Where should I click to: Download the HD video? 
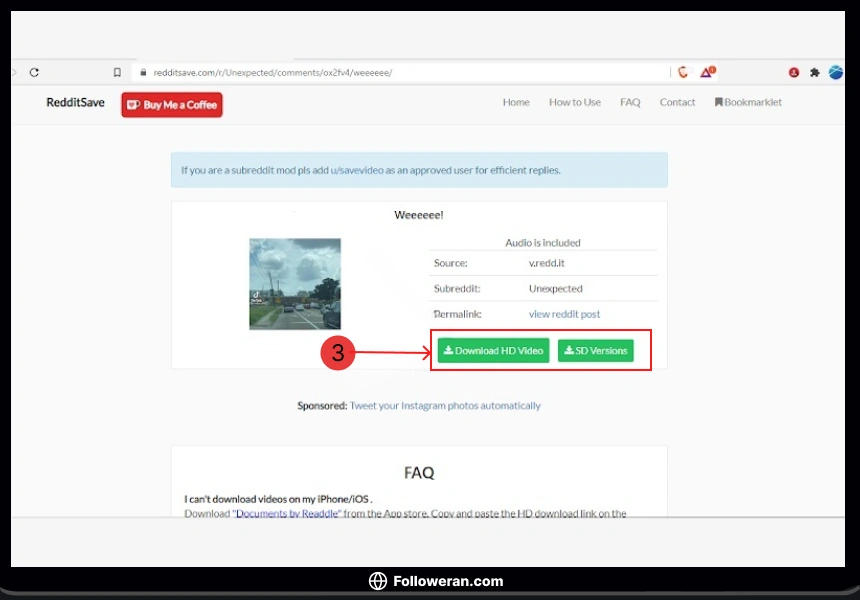click(x=492, y=350)
